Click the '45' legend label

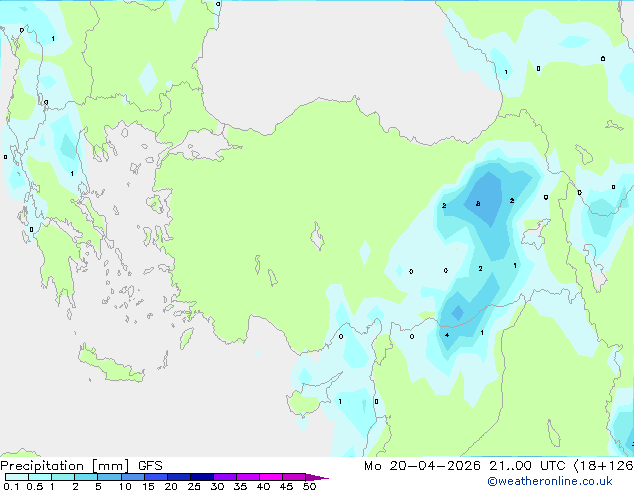[286, 486]
